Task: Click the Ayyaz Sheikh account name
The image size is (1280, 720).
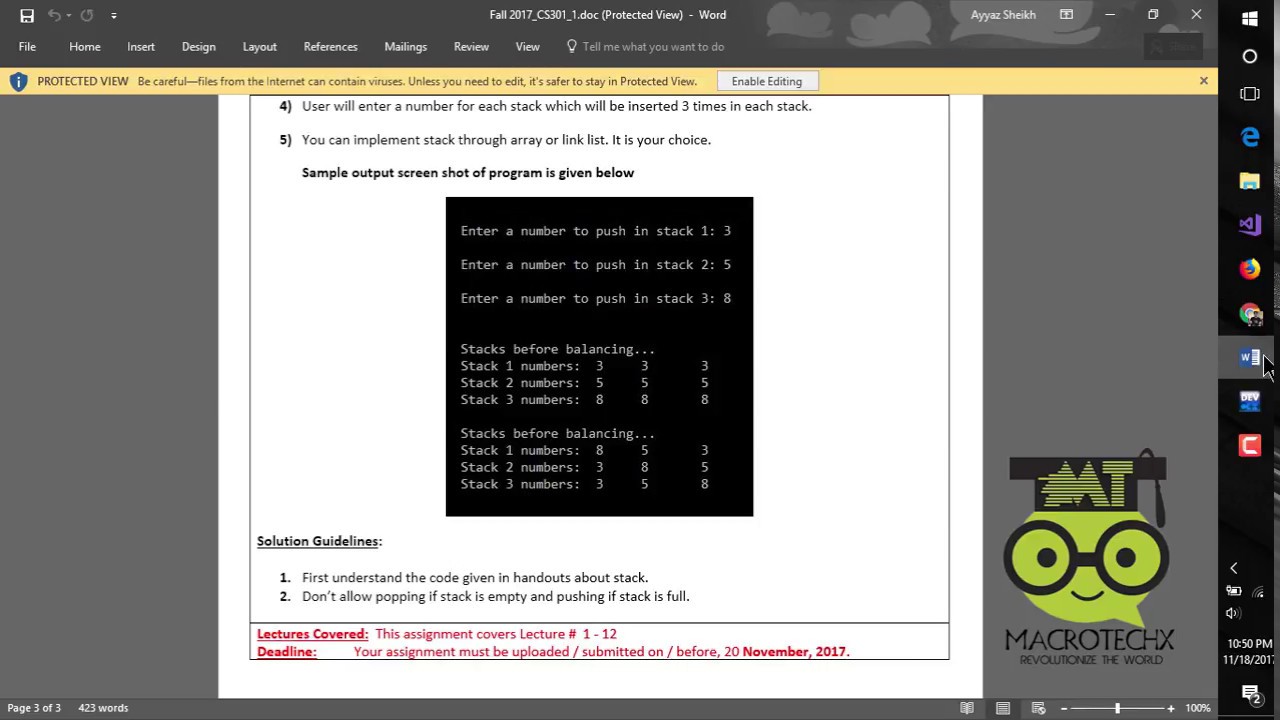Action: (x=1003, y=15)
